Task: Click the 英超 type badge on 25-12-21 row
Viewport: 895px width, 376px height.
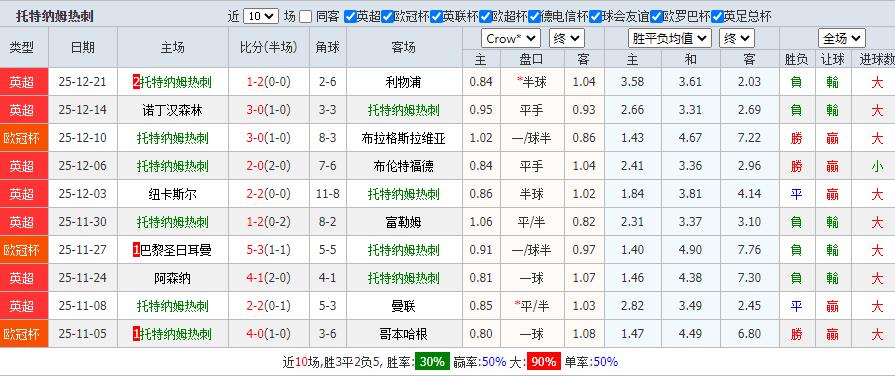Action: click(x=23, y=82)
